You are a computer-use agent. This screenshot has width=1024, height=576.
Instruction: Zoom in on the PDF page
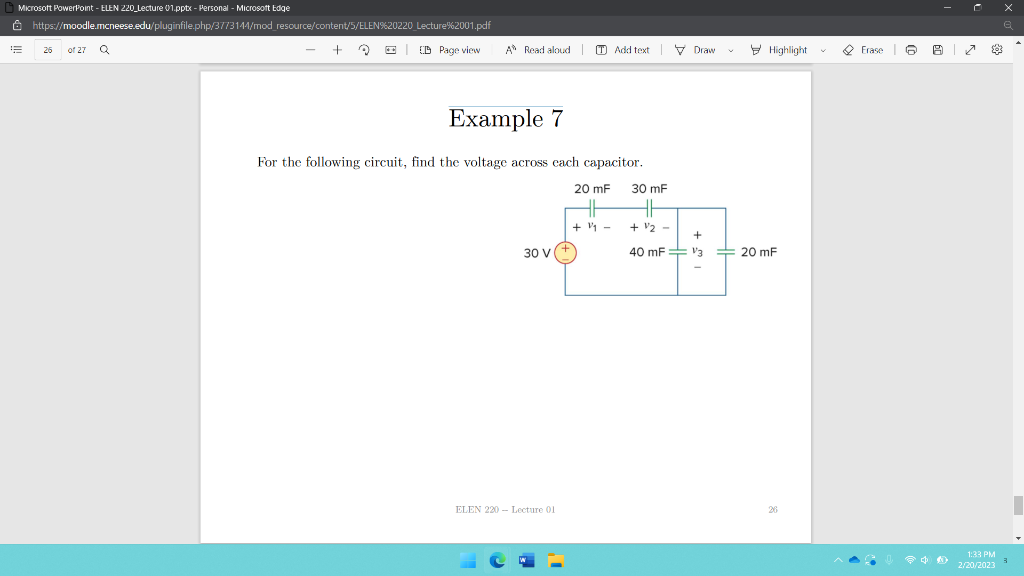point(336,49)
